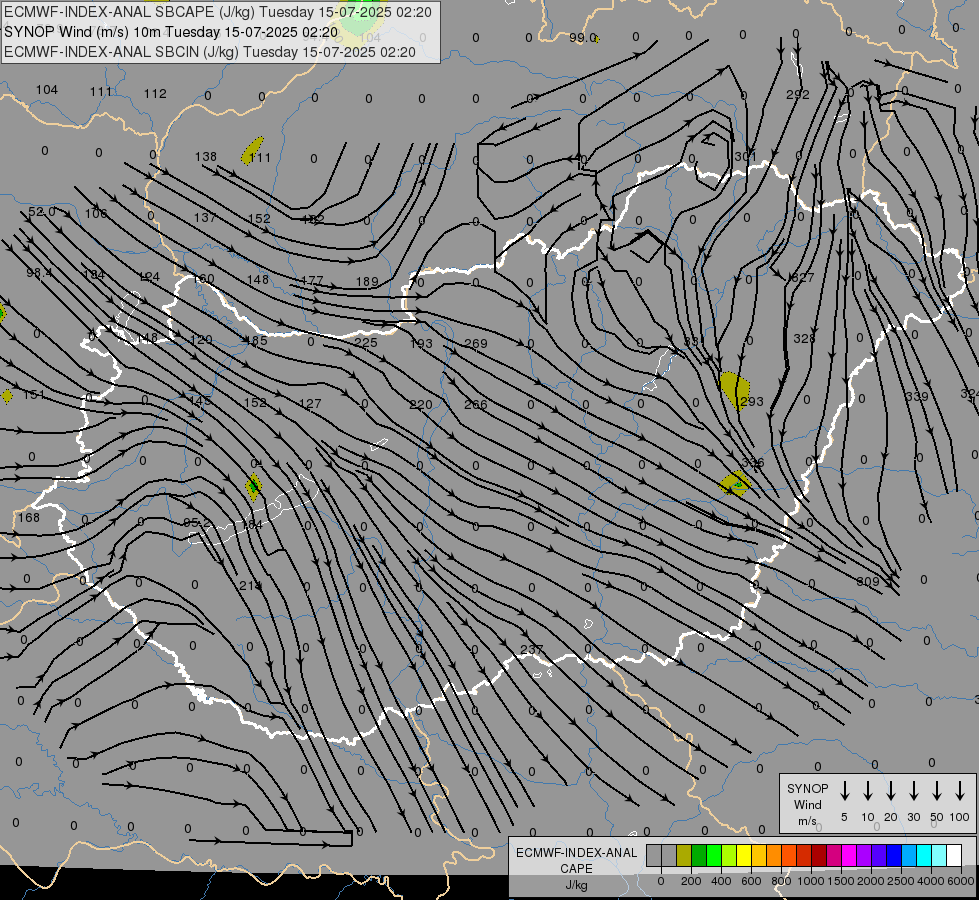Image resolution: width=979 pixels, height=900 pixels.
Task: Click the SBCIN layer title line
Action: [210, 52]
